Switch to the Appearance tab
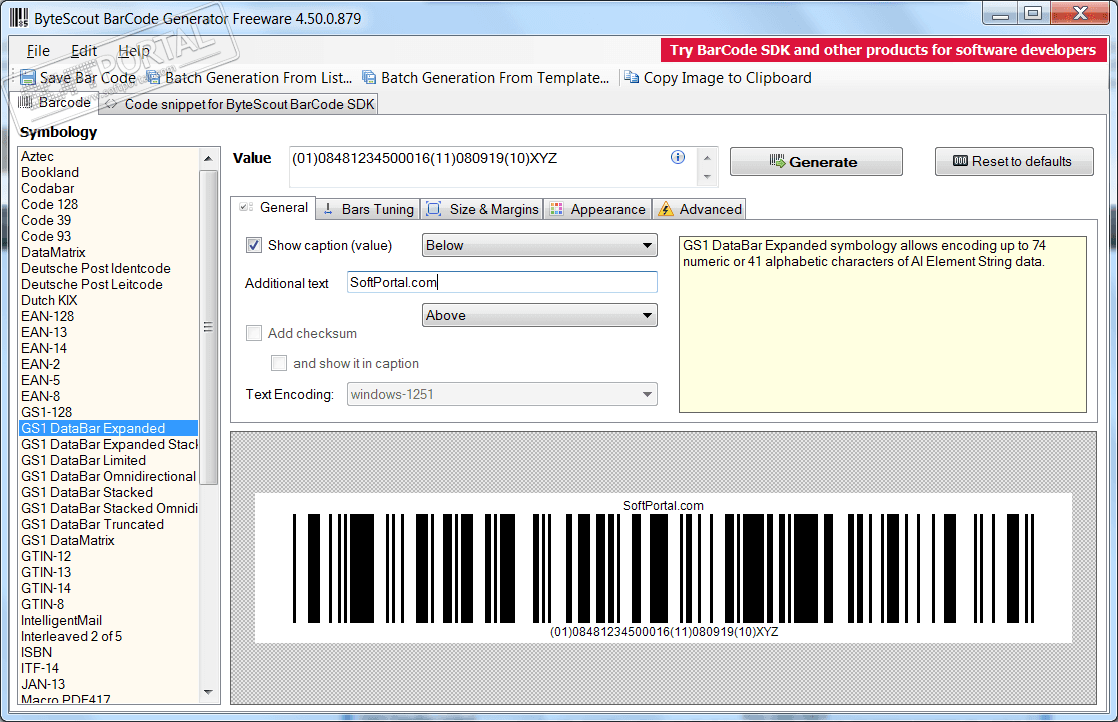The height and width of the screenshot is (722, 1118). (x=598, y=209)
